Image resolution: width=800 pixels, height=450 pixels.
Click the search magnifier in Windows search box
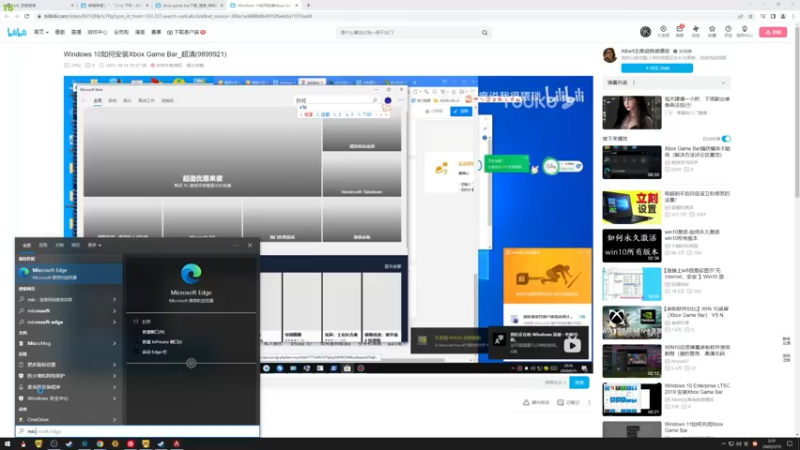click(21, 431)
